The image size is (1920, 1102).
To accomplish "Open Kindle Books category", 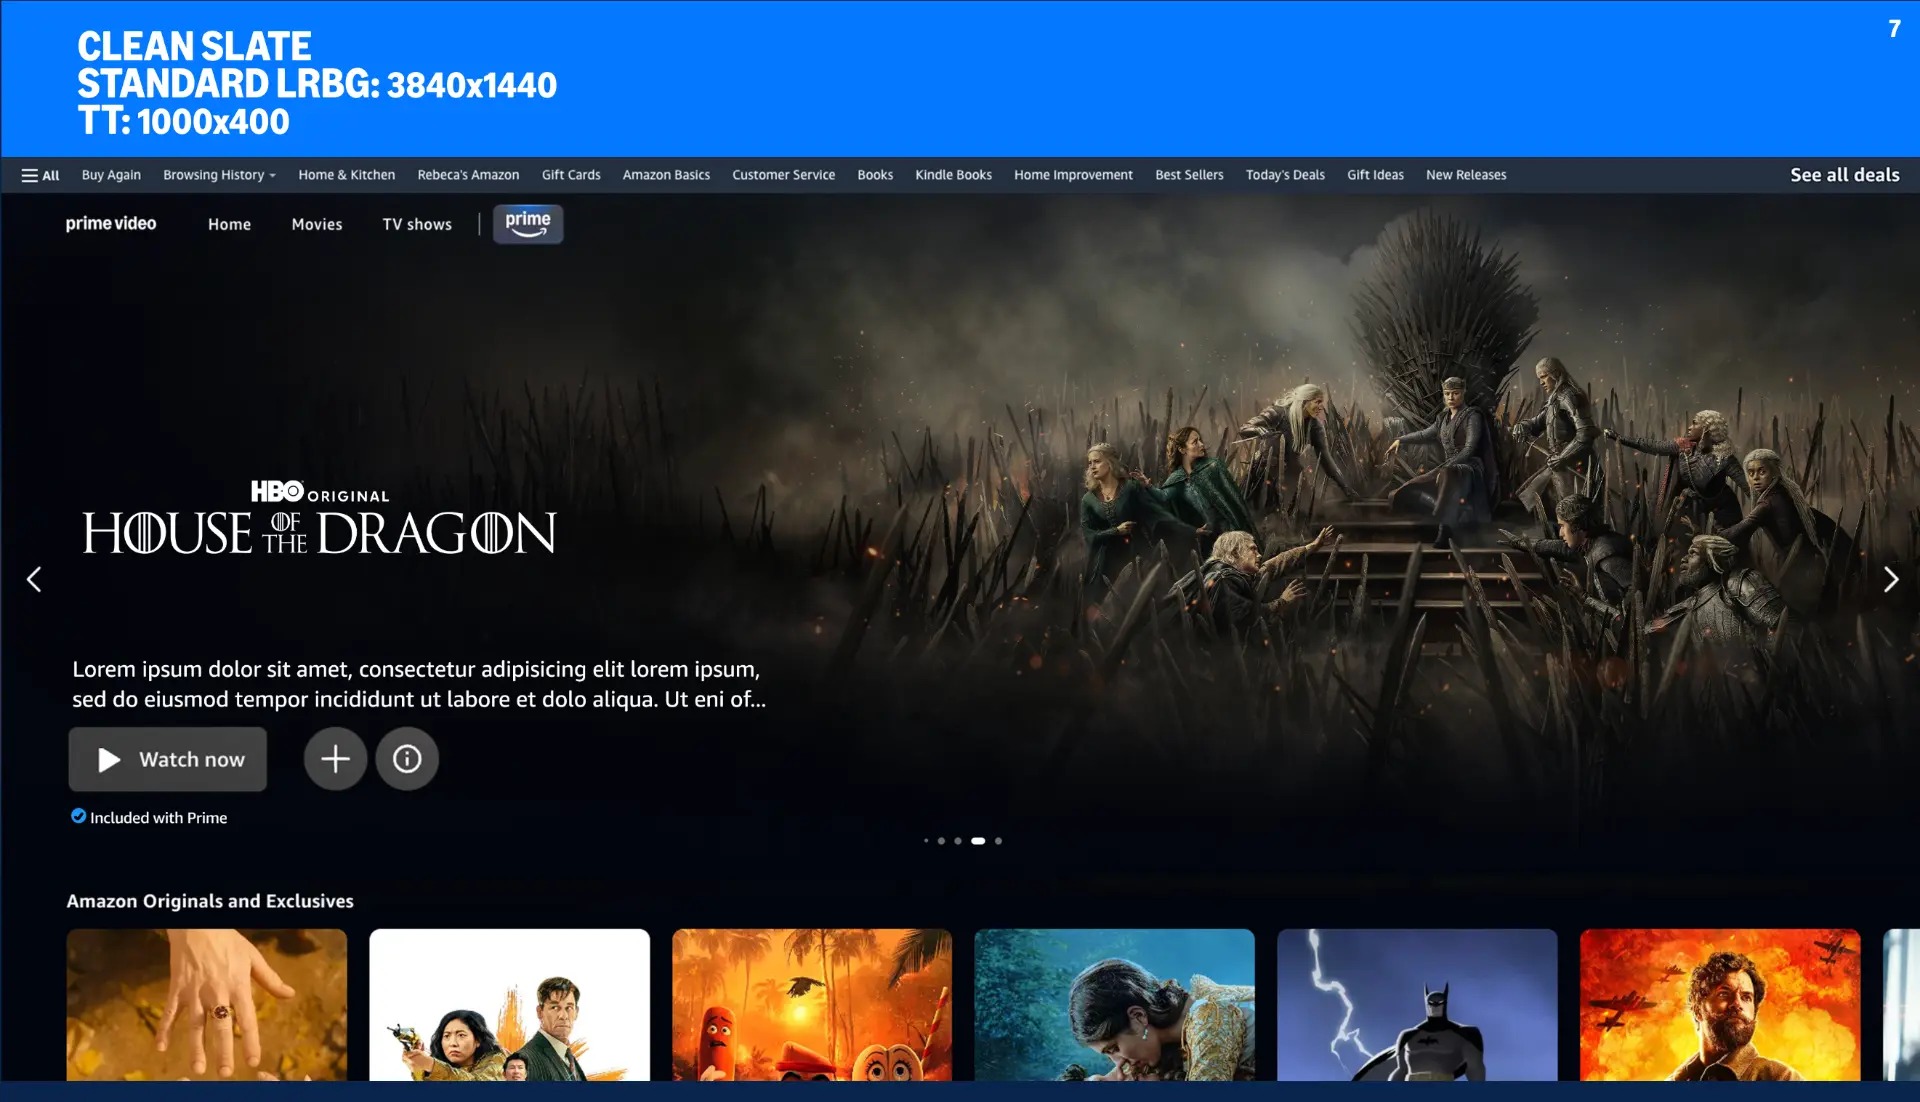I will 953,175.
